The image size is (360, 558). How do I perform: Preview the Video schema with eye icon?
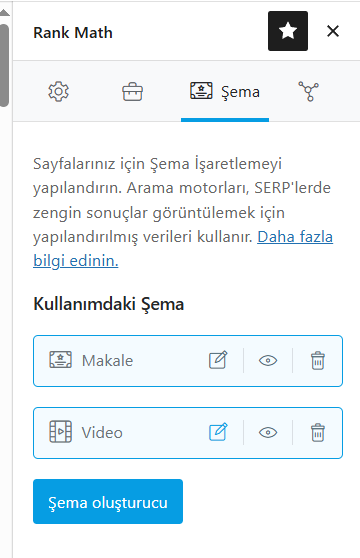[x=268, y=432]
